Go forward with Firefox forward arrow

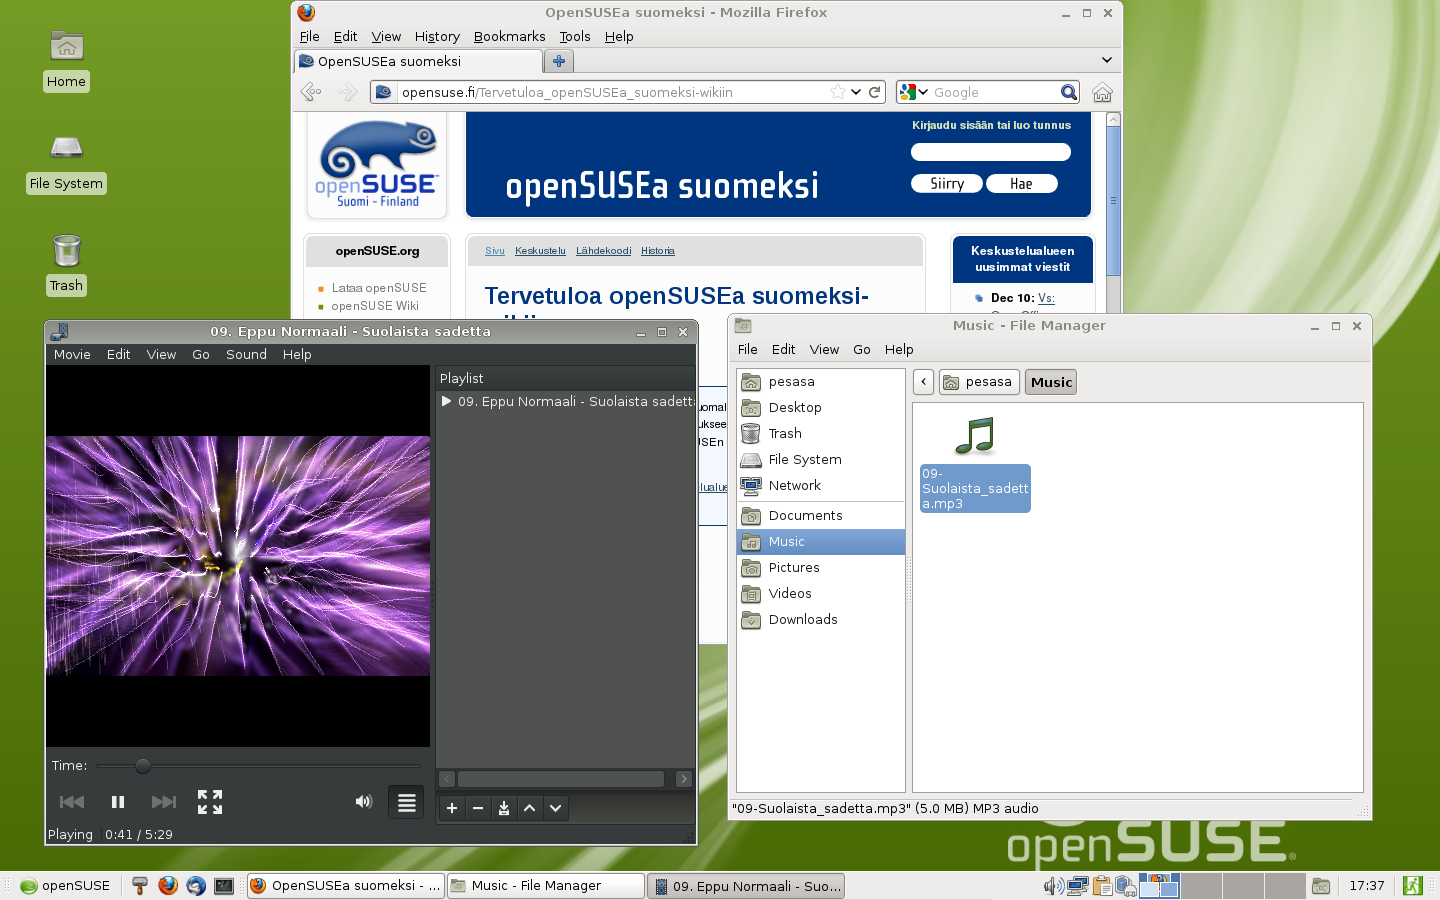[347, 92]
